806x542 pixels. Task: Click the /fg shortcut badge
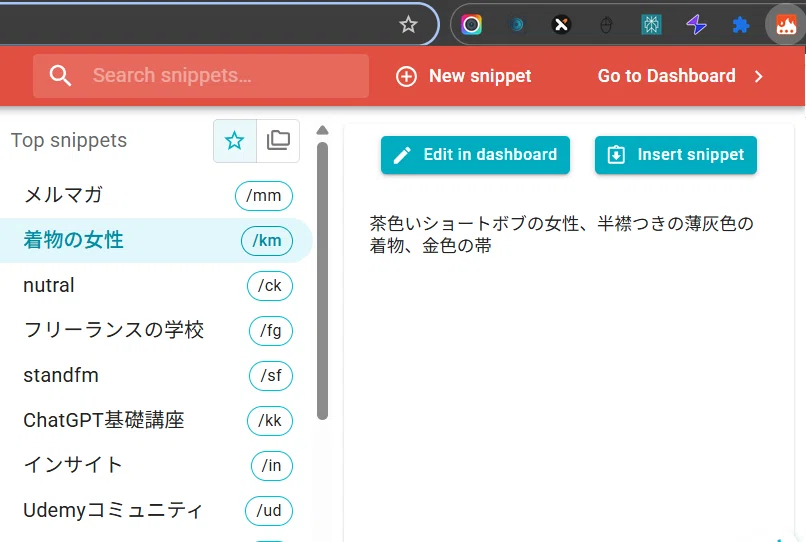271,331
